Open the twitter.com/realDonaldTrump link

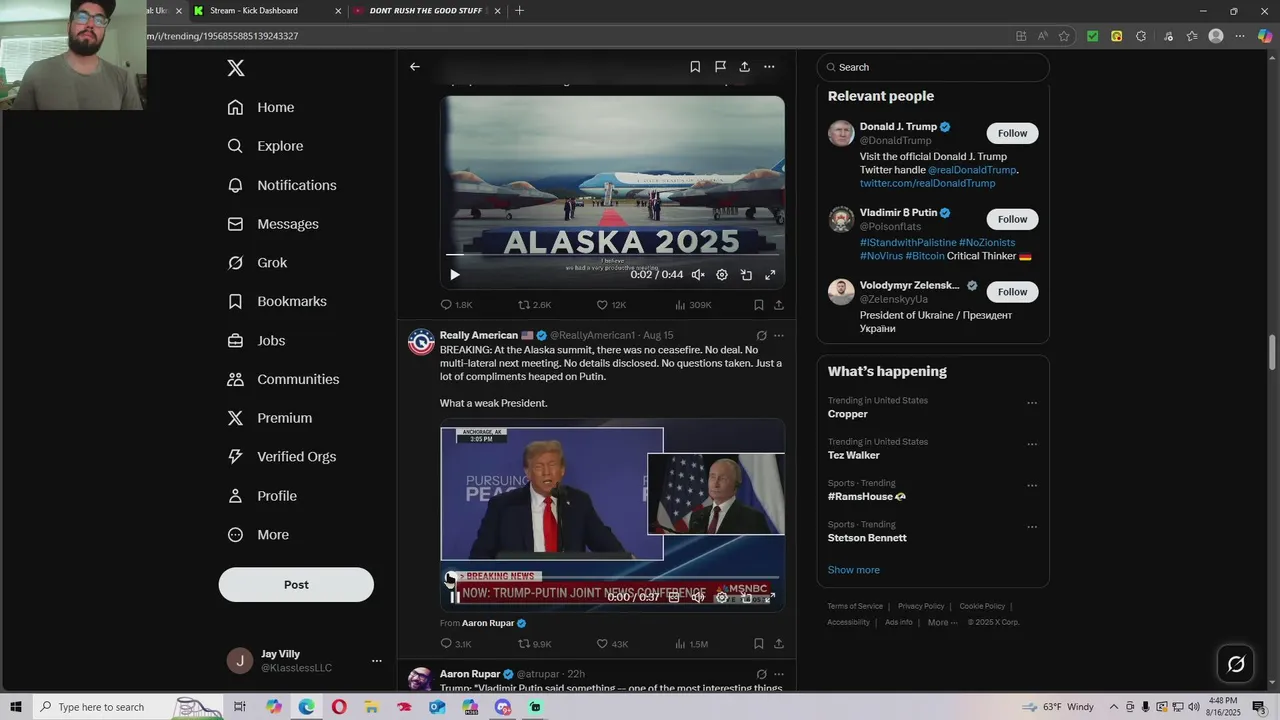[x=927, y=183]
